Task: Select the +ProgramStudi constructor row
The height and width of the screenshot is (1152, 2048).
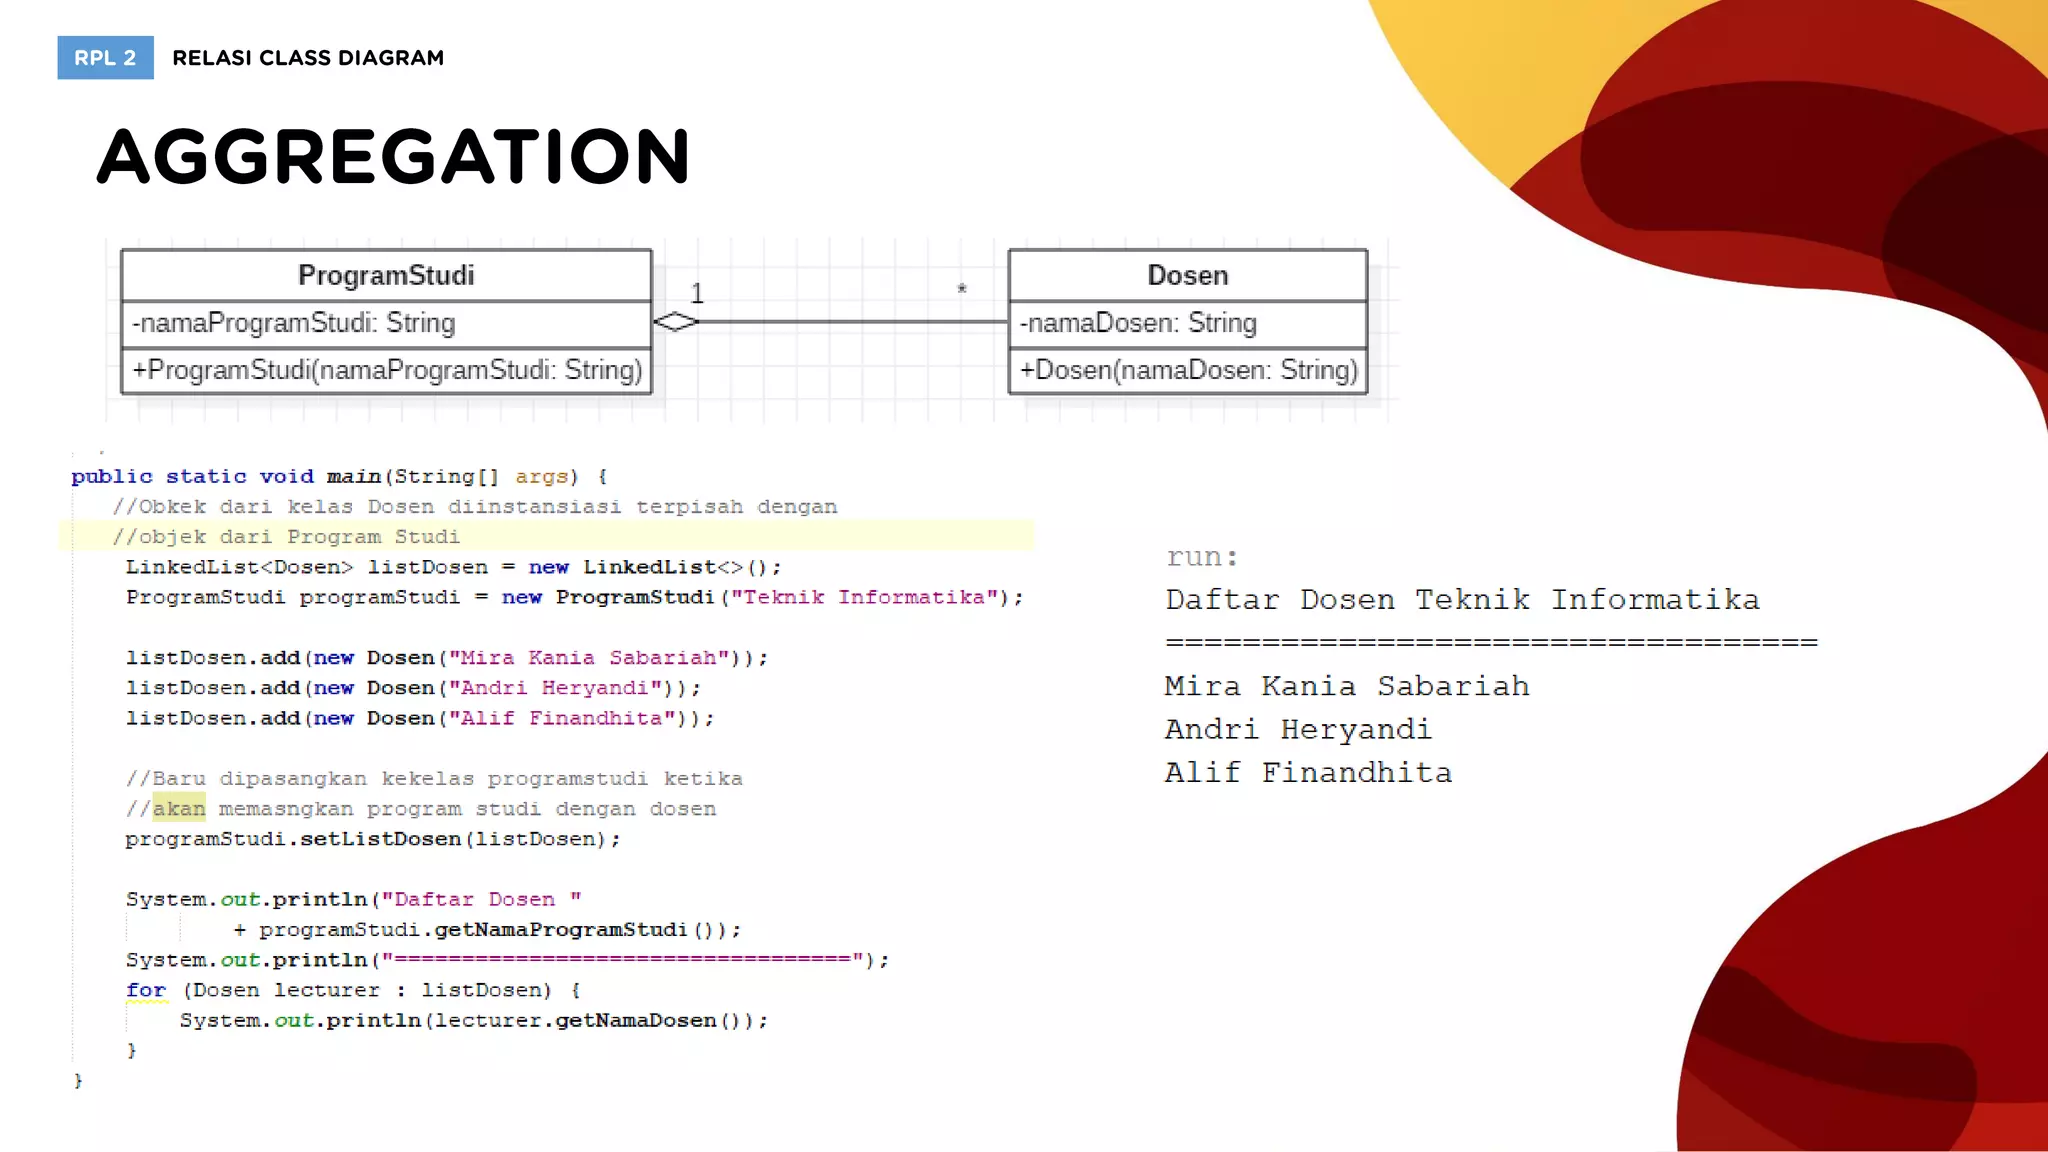Action: pos(386,370)
